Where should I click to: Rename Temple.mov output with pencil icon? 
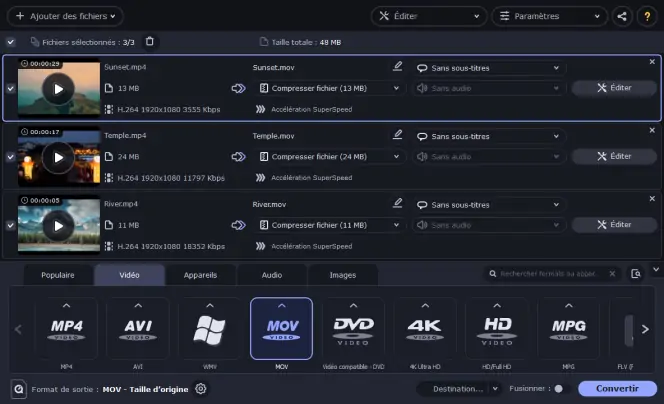pos(397,135)
